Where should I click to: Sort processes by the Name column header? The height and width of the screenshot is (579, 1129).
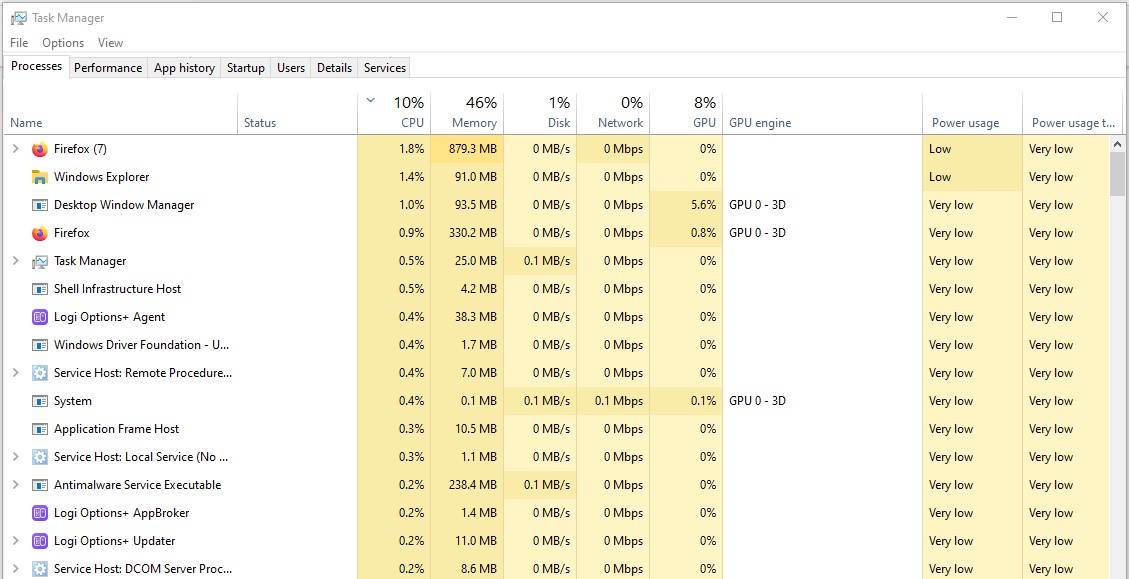(121, 114)
